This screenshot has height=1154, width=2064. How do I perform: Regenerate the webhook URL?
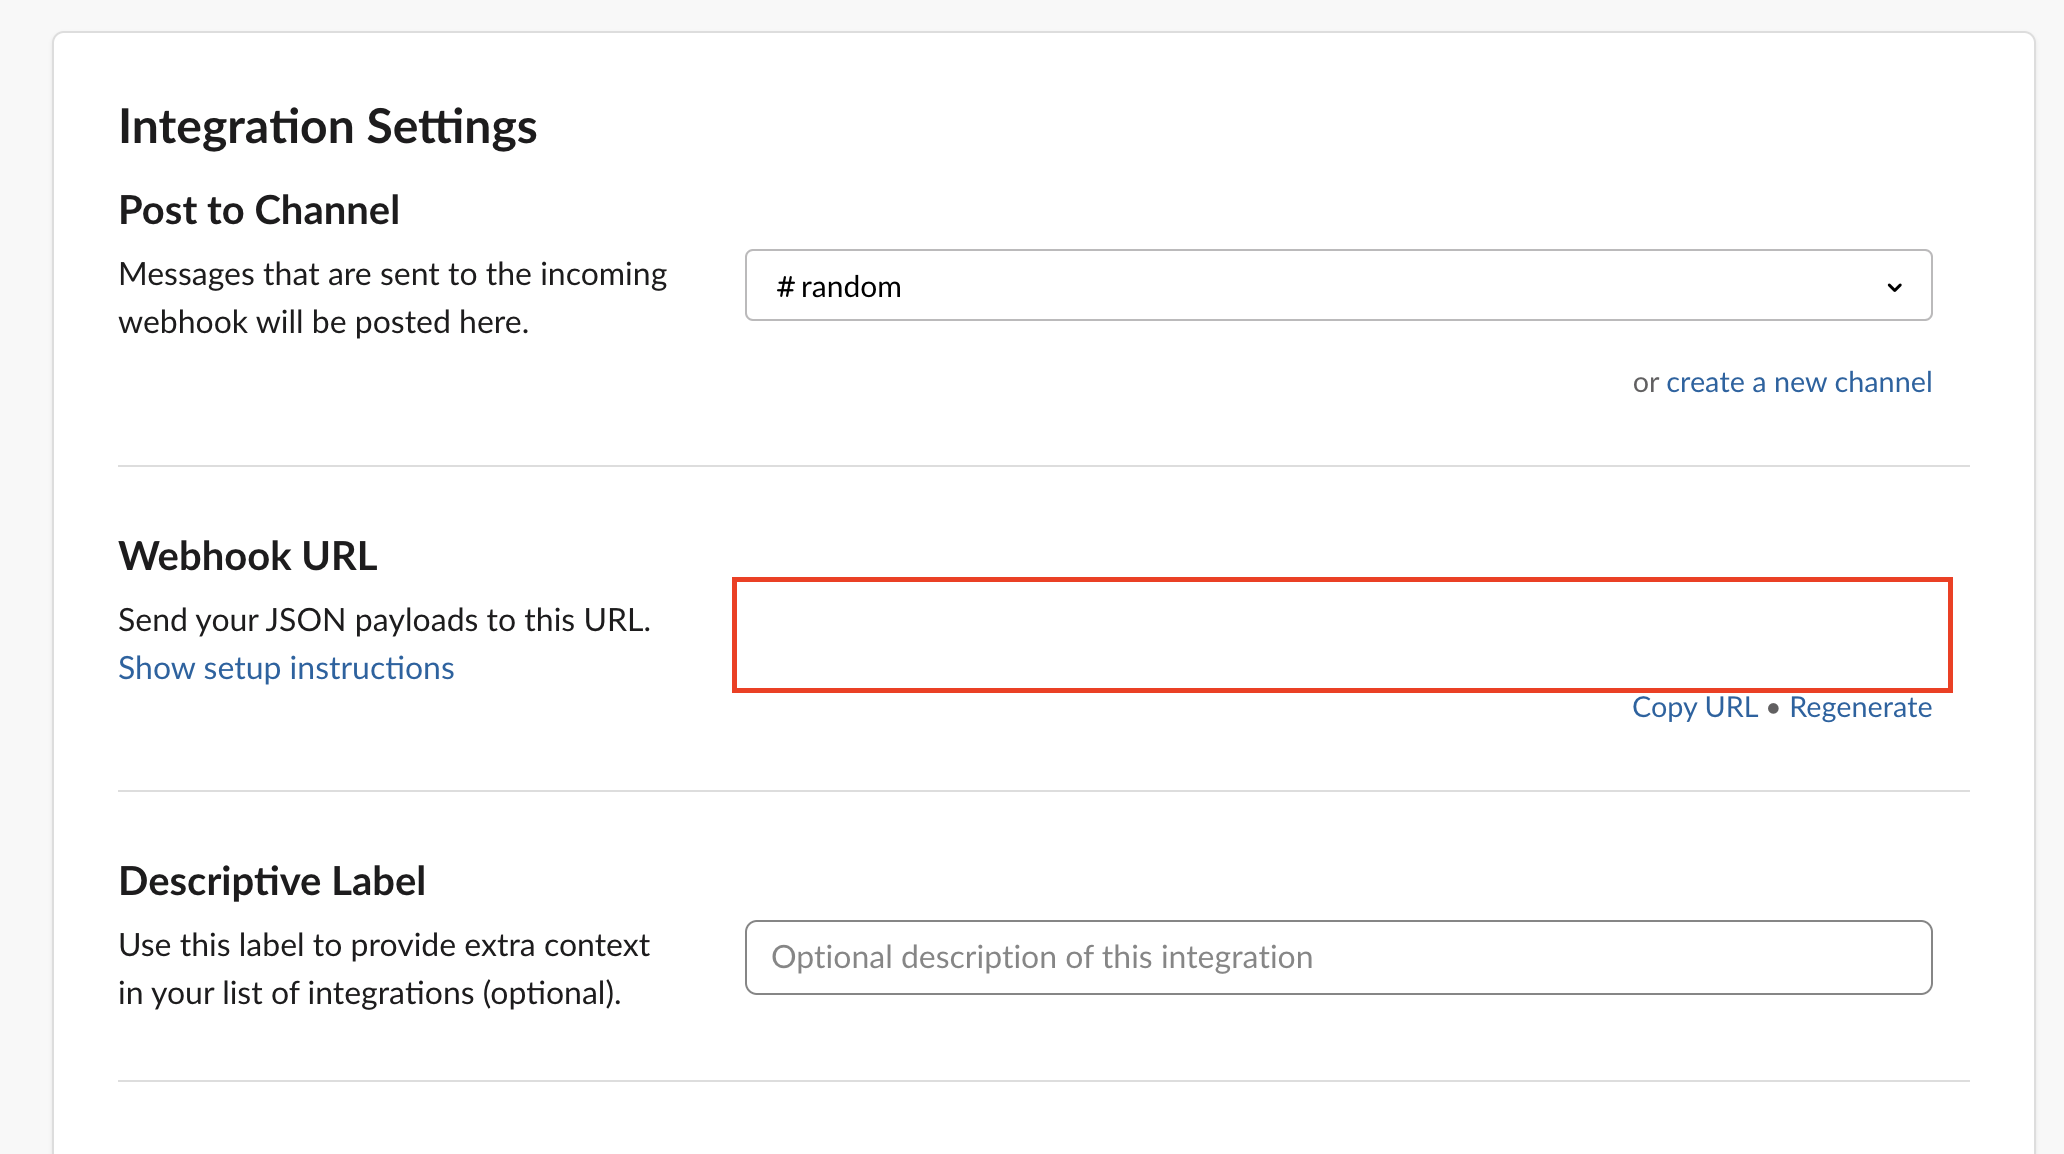click(1860, 707)
